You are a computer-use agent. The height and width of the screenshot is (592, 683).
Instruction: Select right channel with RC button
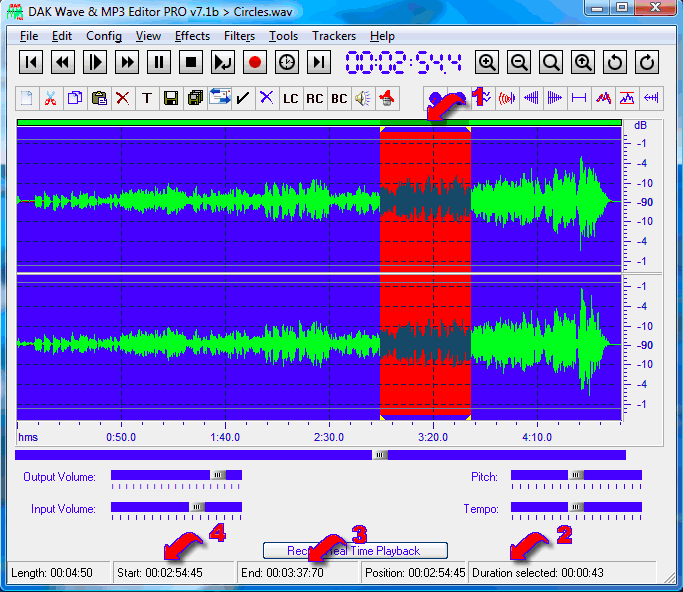pyautogui.click(x=314, y=98)
